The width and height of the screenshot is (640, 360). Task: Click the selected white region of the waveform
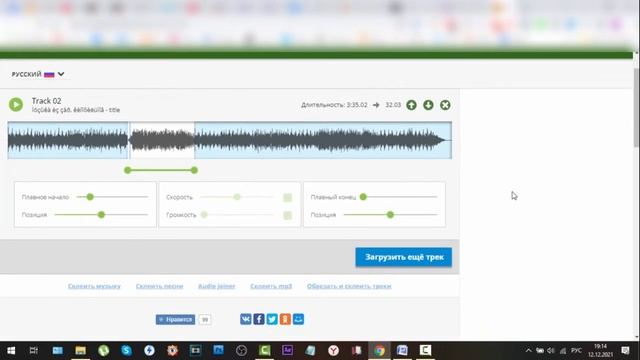pyautogui.click(x=162, y=140)
